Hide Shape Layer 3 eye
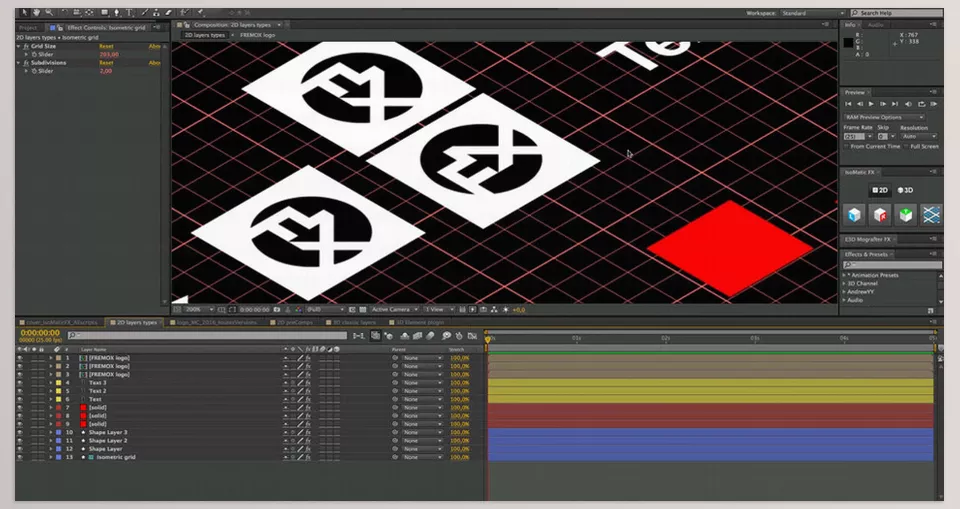Viewport: 960px width, 509px height. (20, 432)
